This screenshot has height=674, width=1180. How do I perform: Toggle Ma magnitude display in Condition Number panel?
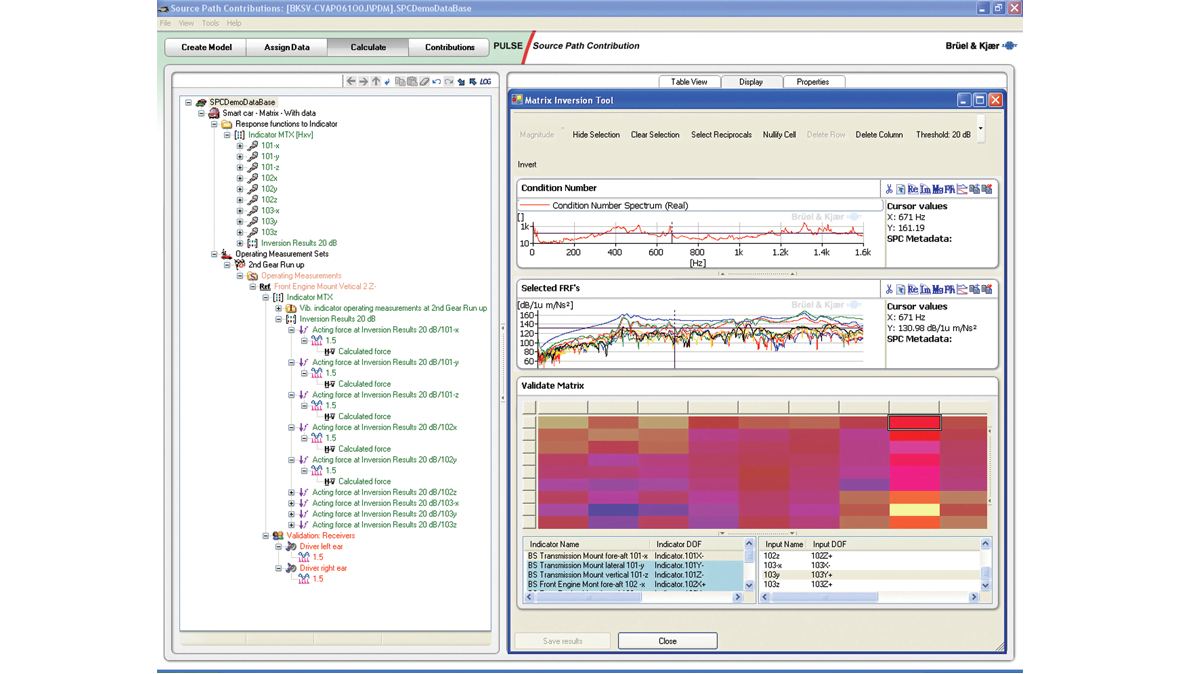[937, 188]
